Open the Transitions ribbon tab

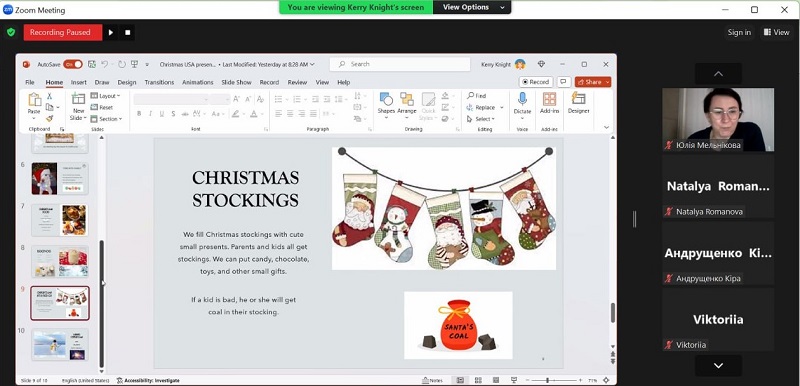pos(159,82)
